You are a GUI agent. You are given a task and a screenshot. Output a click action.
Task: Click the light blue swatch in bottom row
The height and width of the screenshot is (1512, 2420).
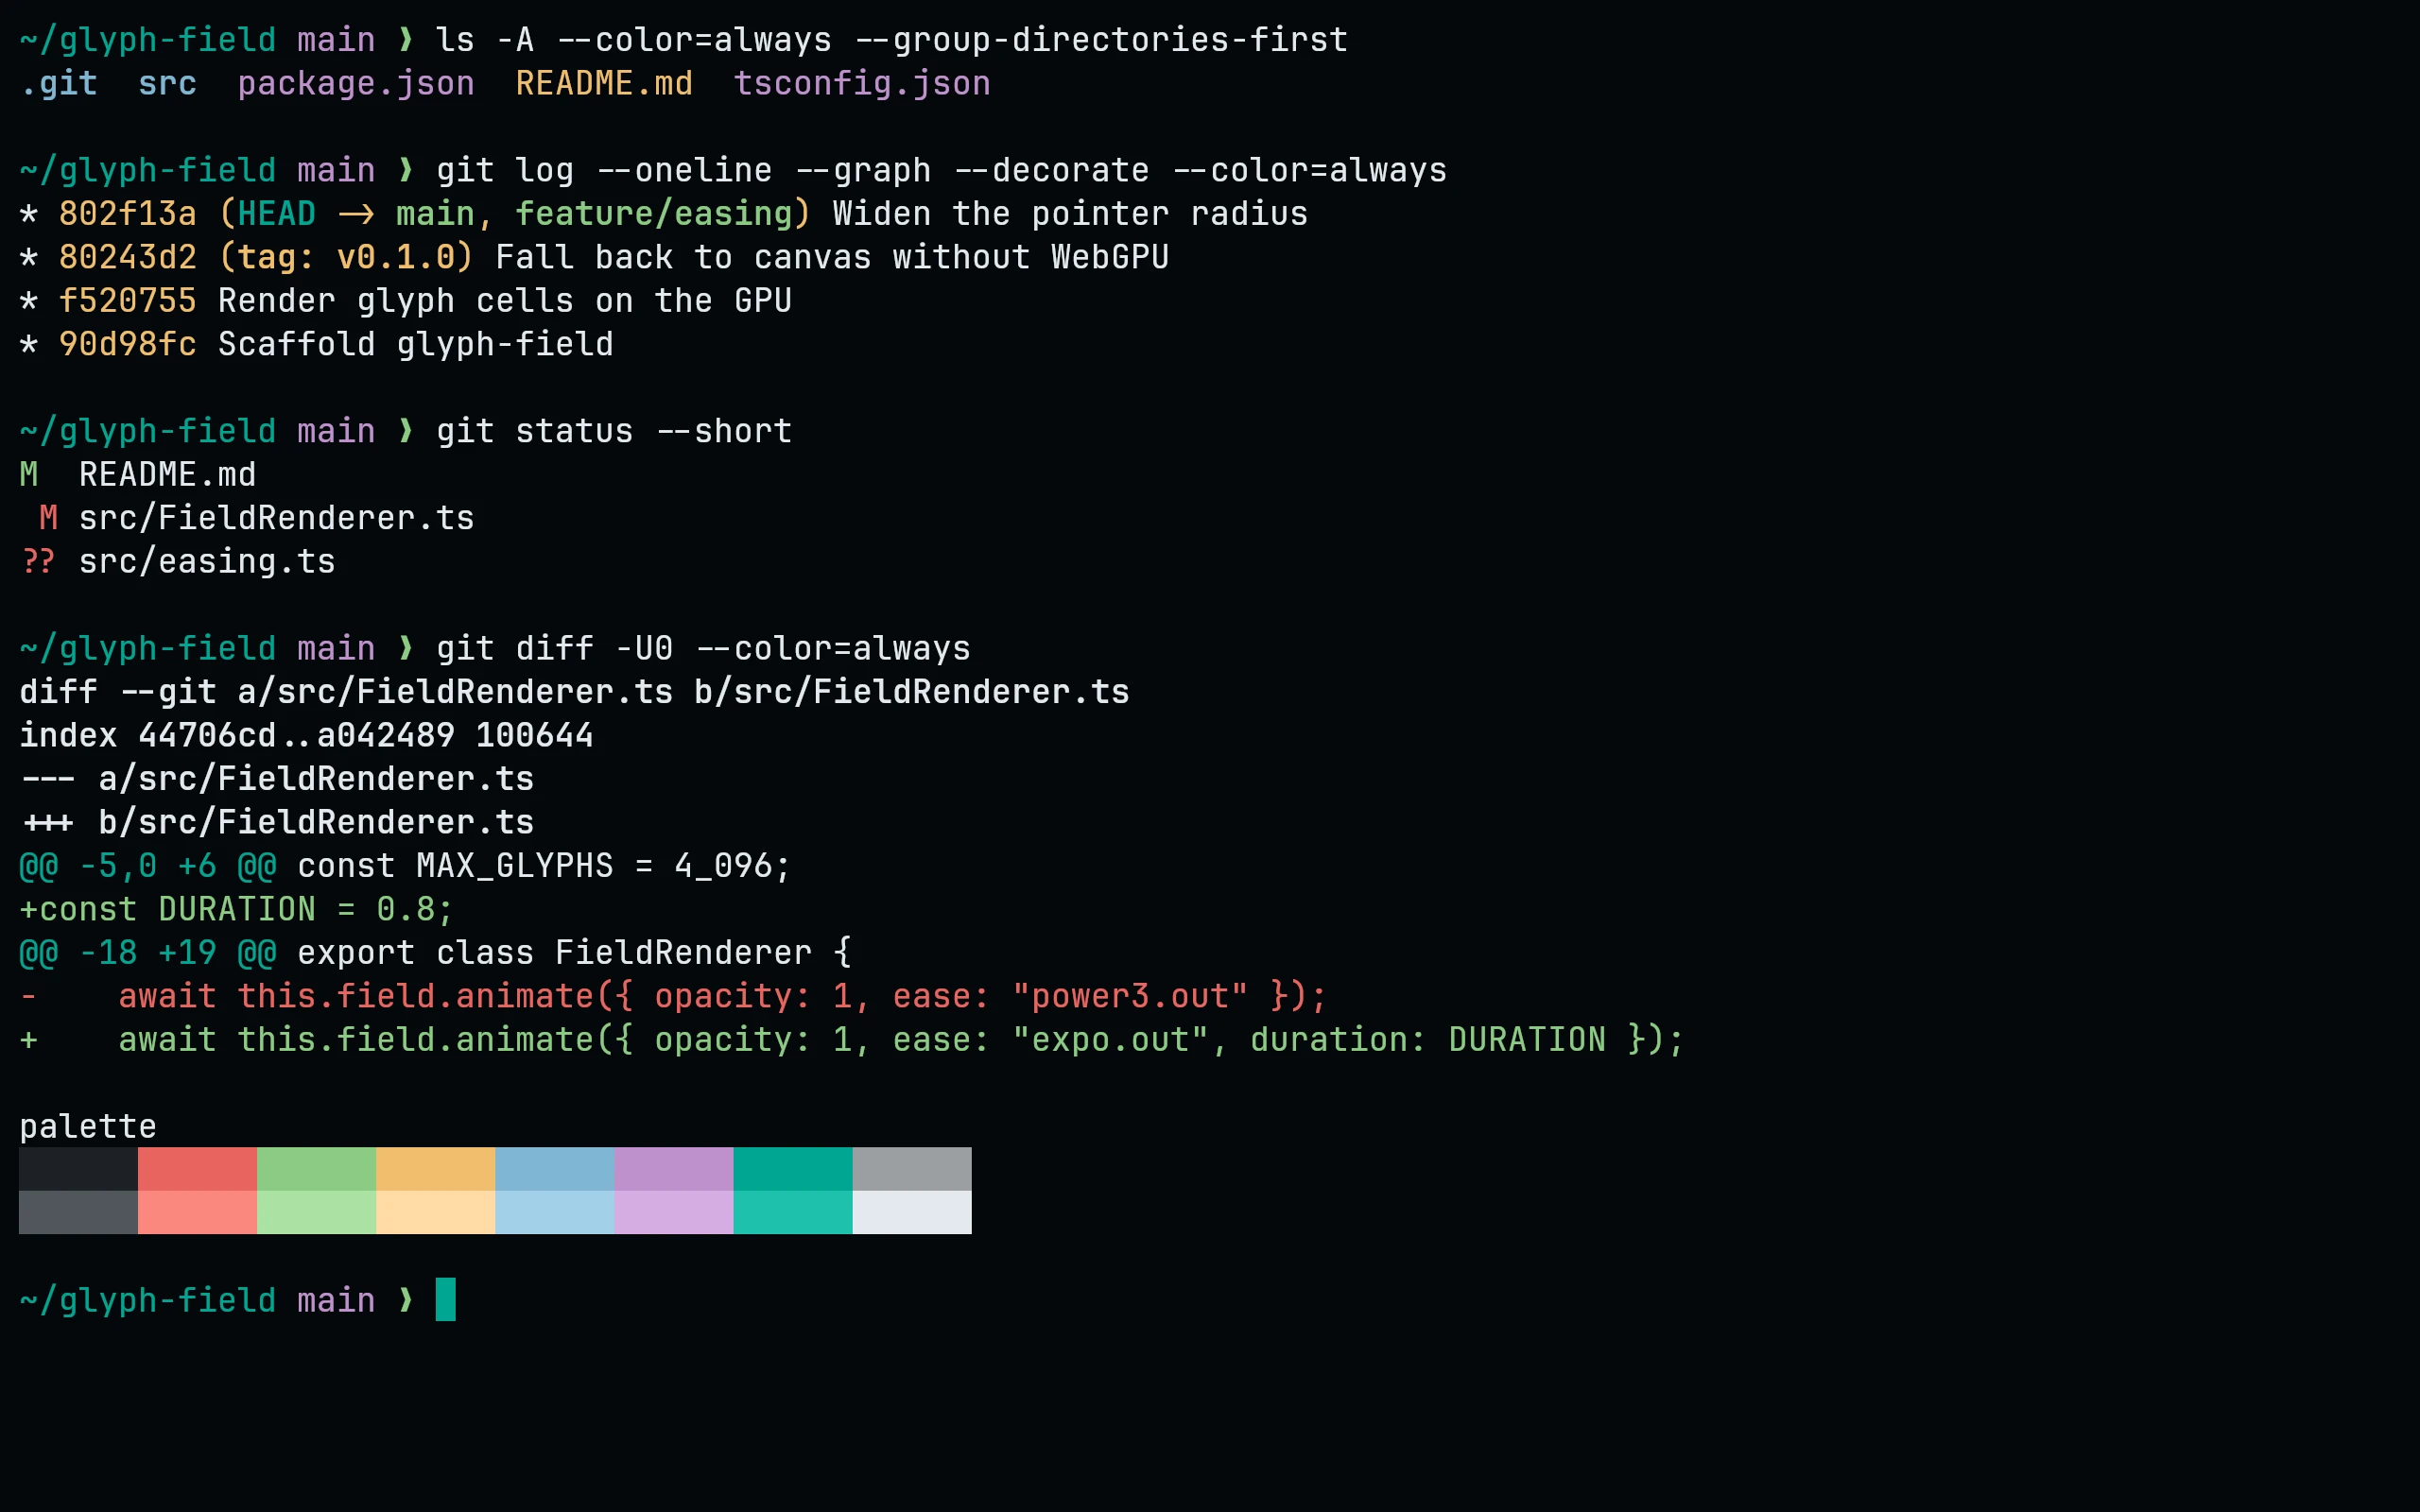[554, 1212]
